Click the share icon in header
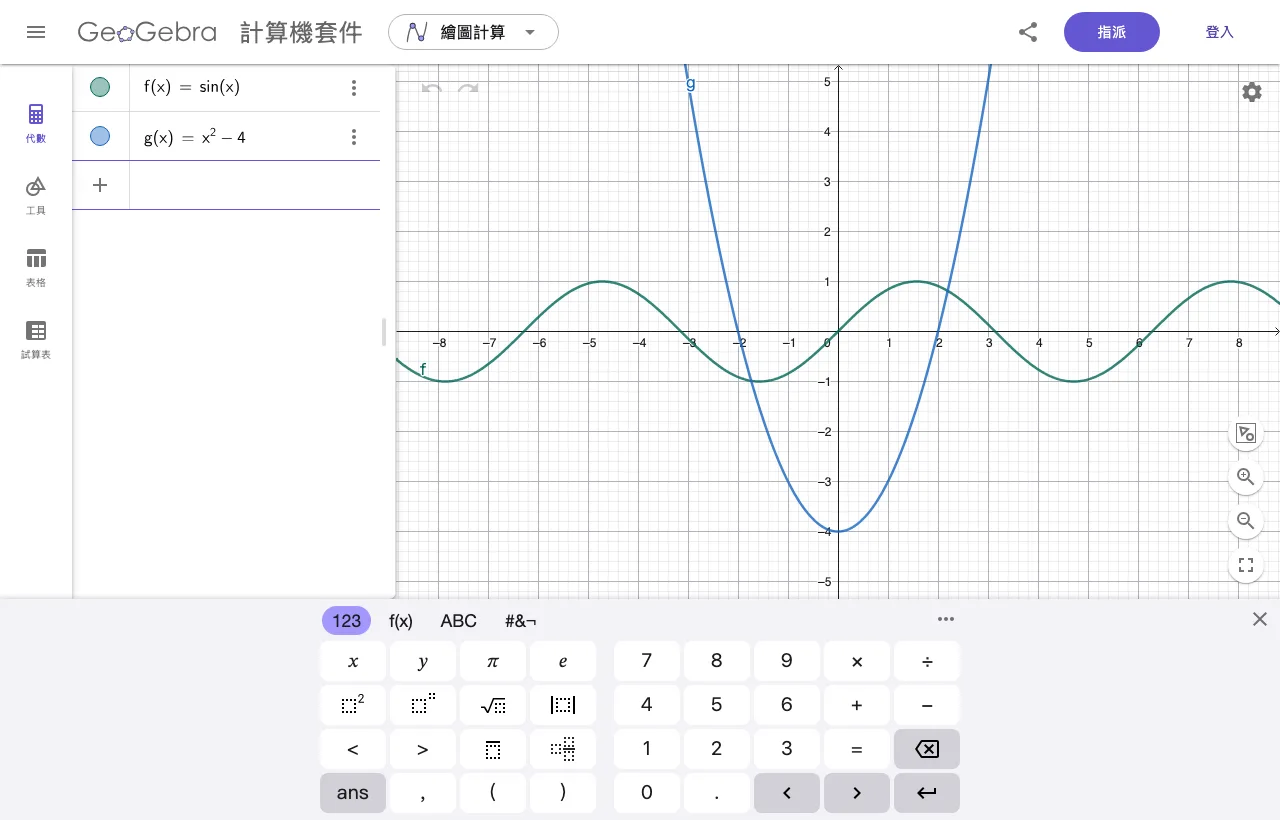 tap(1028, 32)
